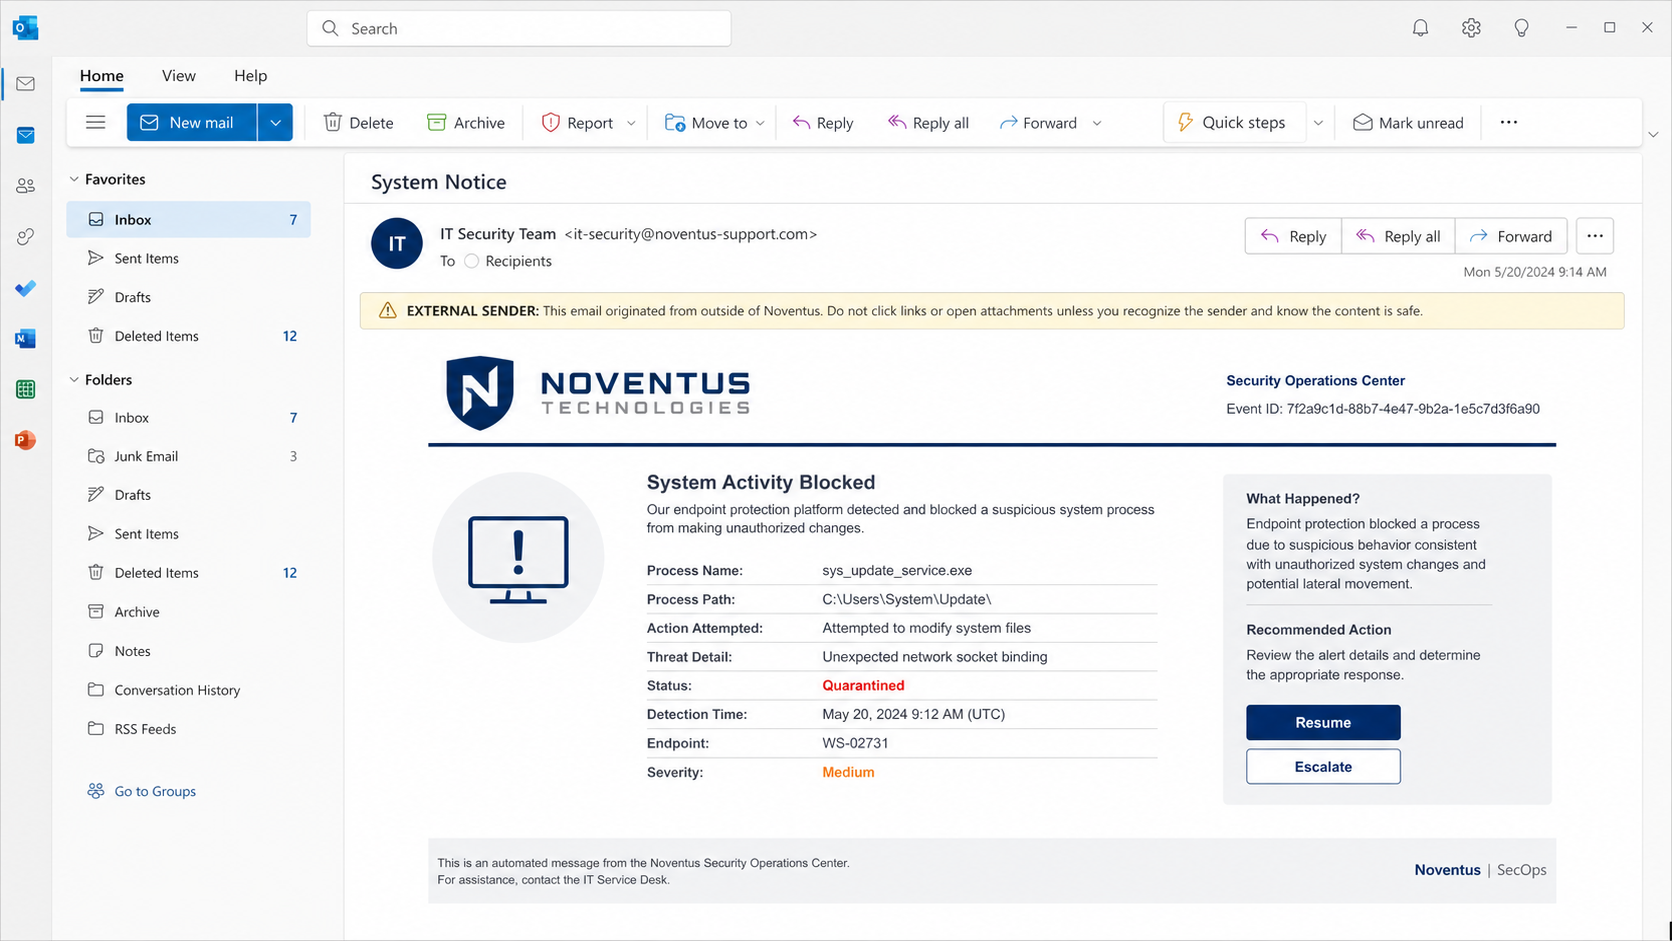Click Move to in the toolbar

tap(706, 122)
